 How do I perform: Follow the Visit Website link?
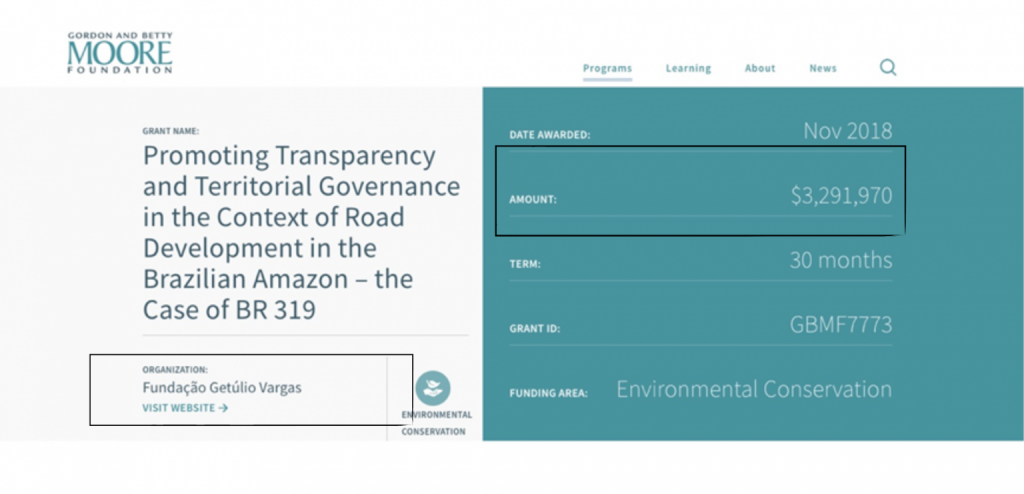point(185,408)
